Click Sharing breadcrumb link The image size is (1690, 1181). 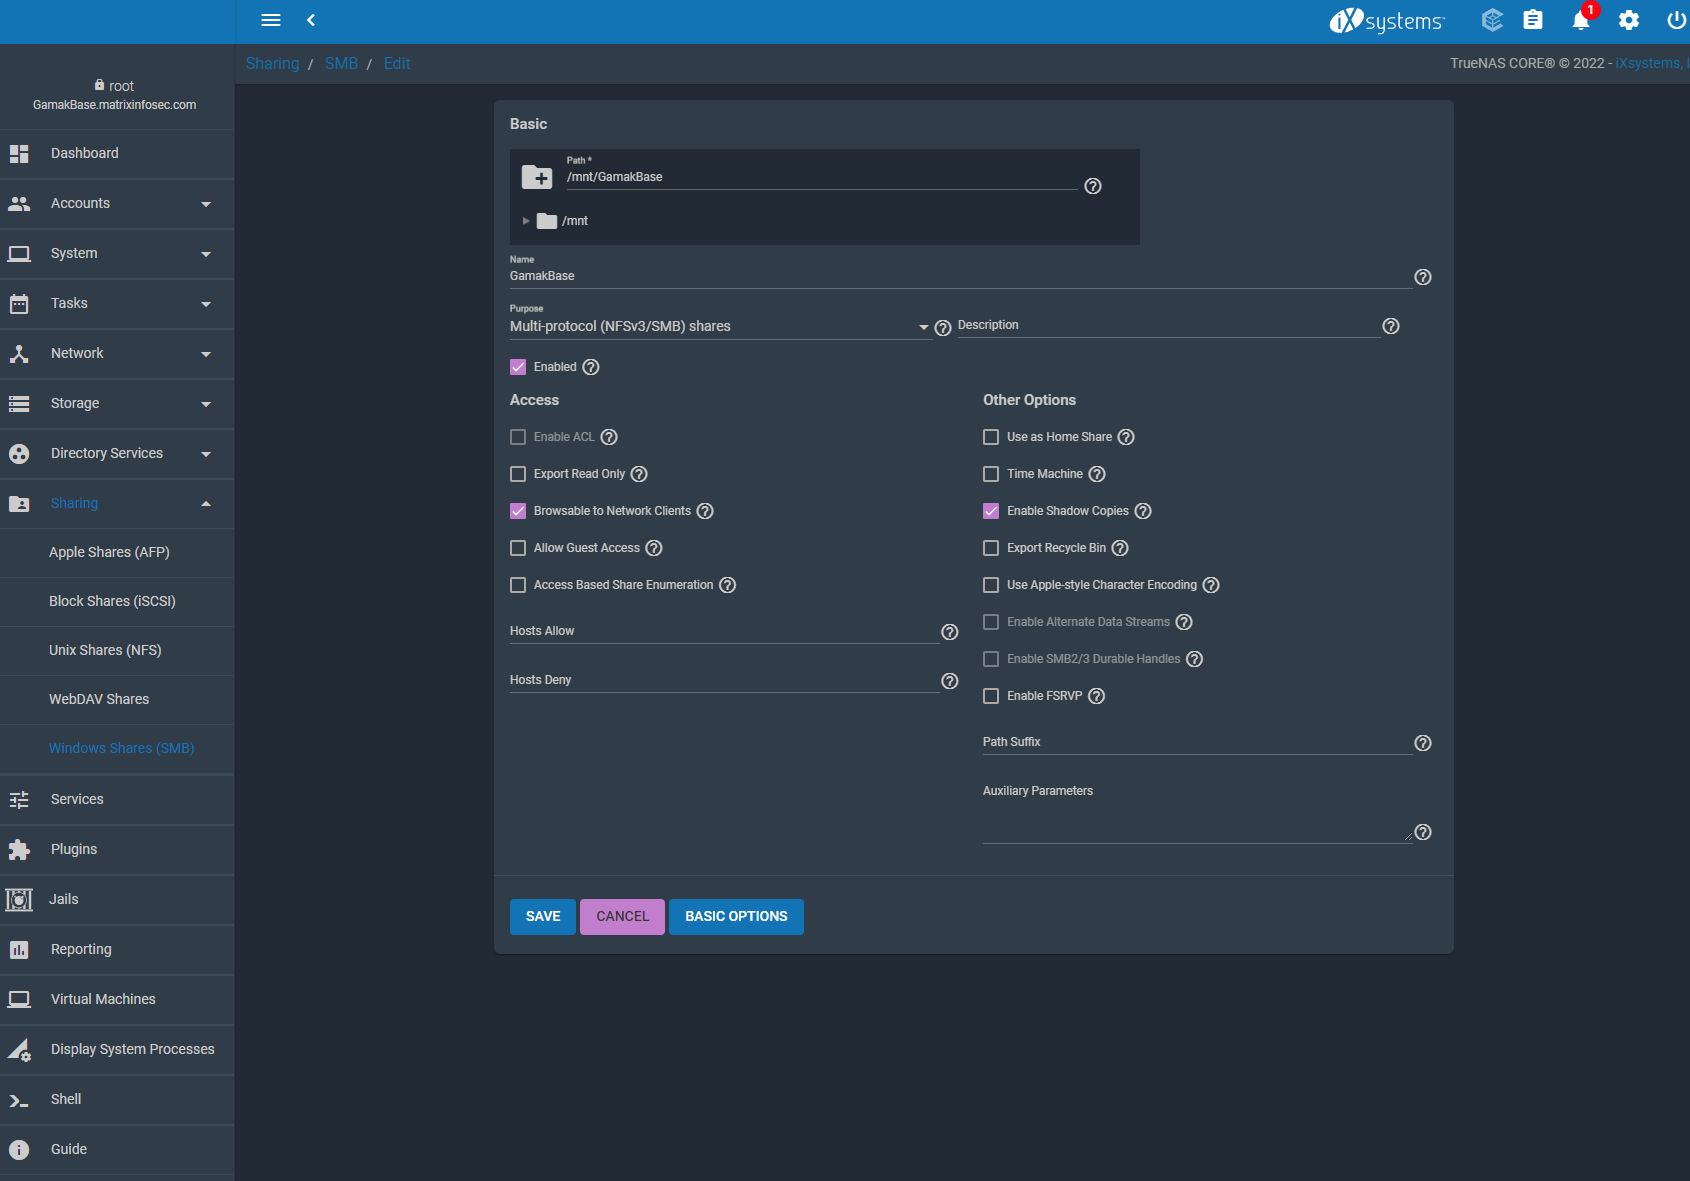(x=272, y=63)
